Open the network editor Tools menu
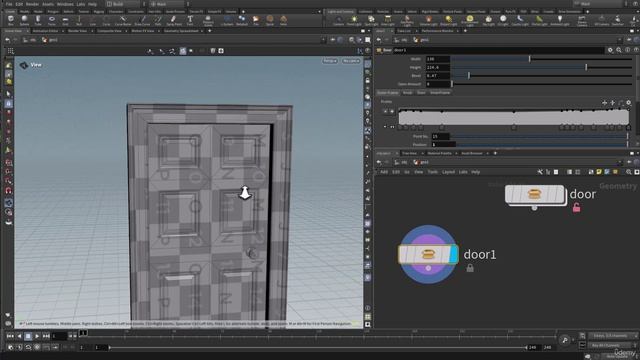This screenshot has height=360, width=640. point(432,172)
